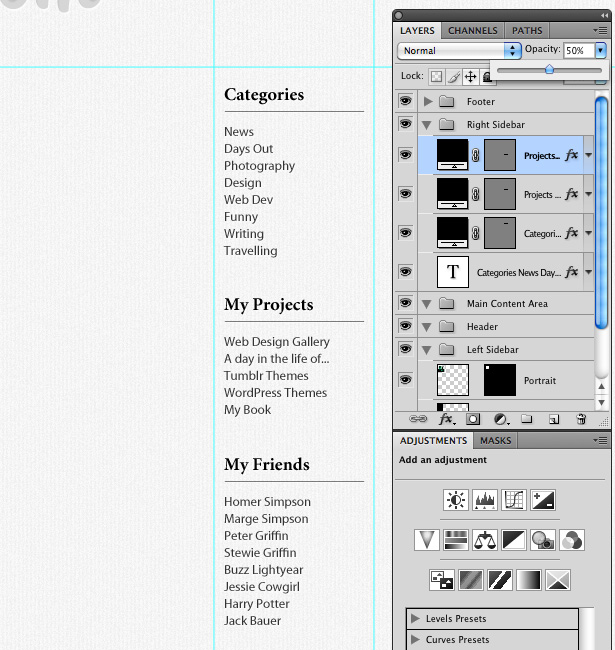Screen dimensions: 615x650
Task: Create a new layer group
Action: [527, 419]
